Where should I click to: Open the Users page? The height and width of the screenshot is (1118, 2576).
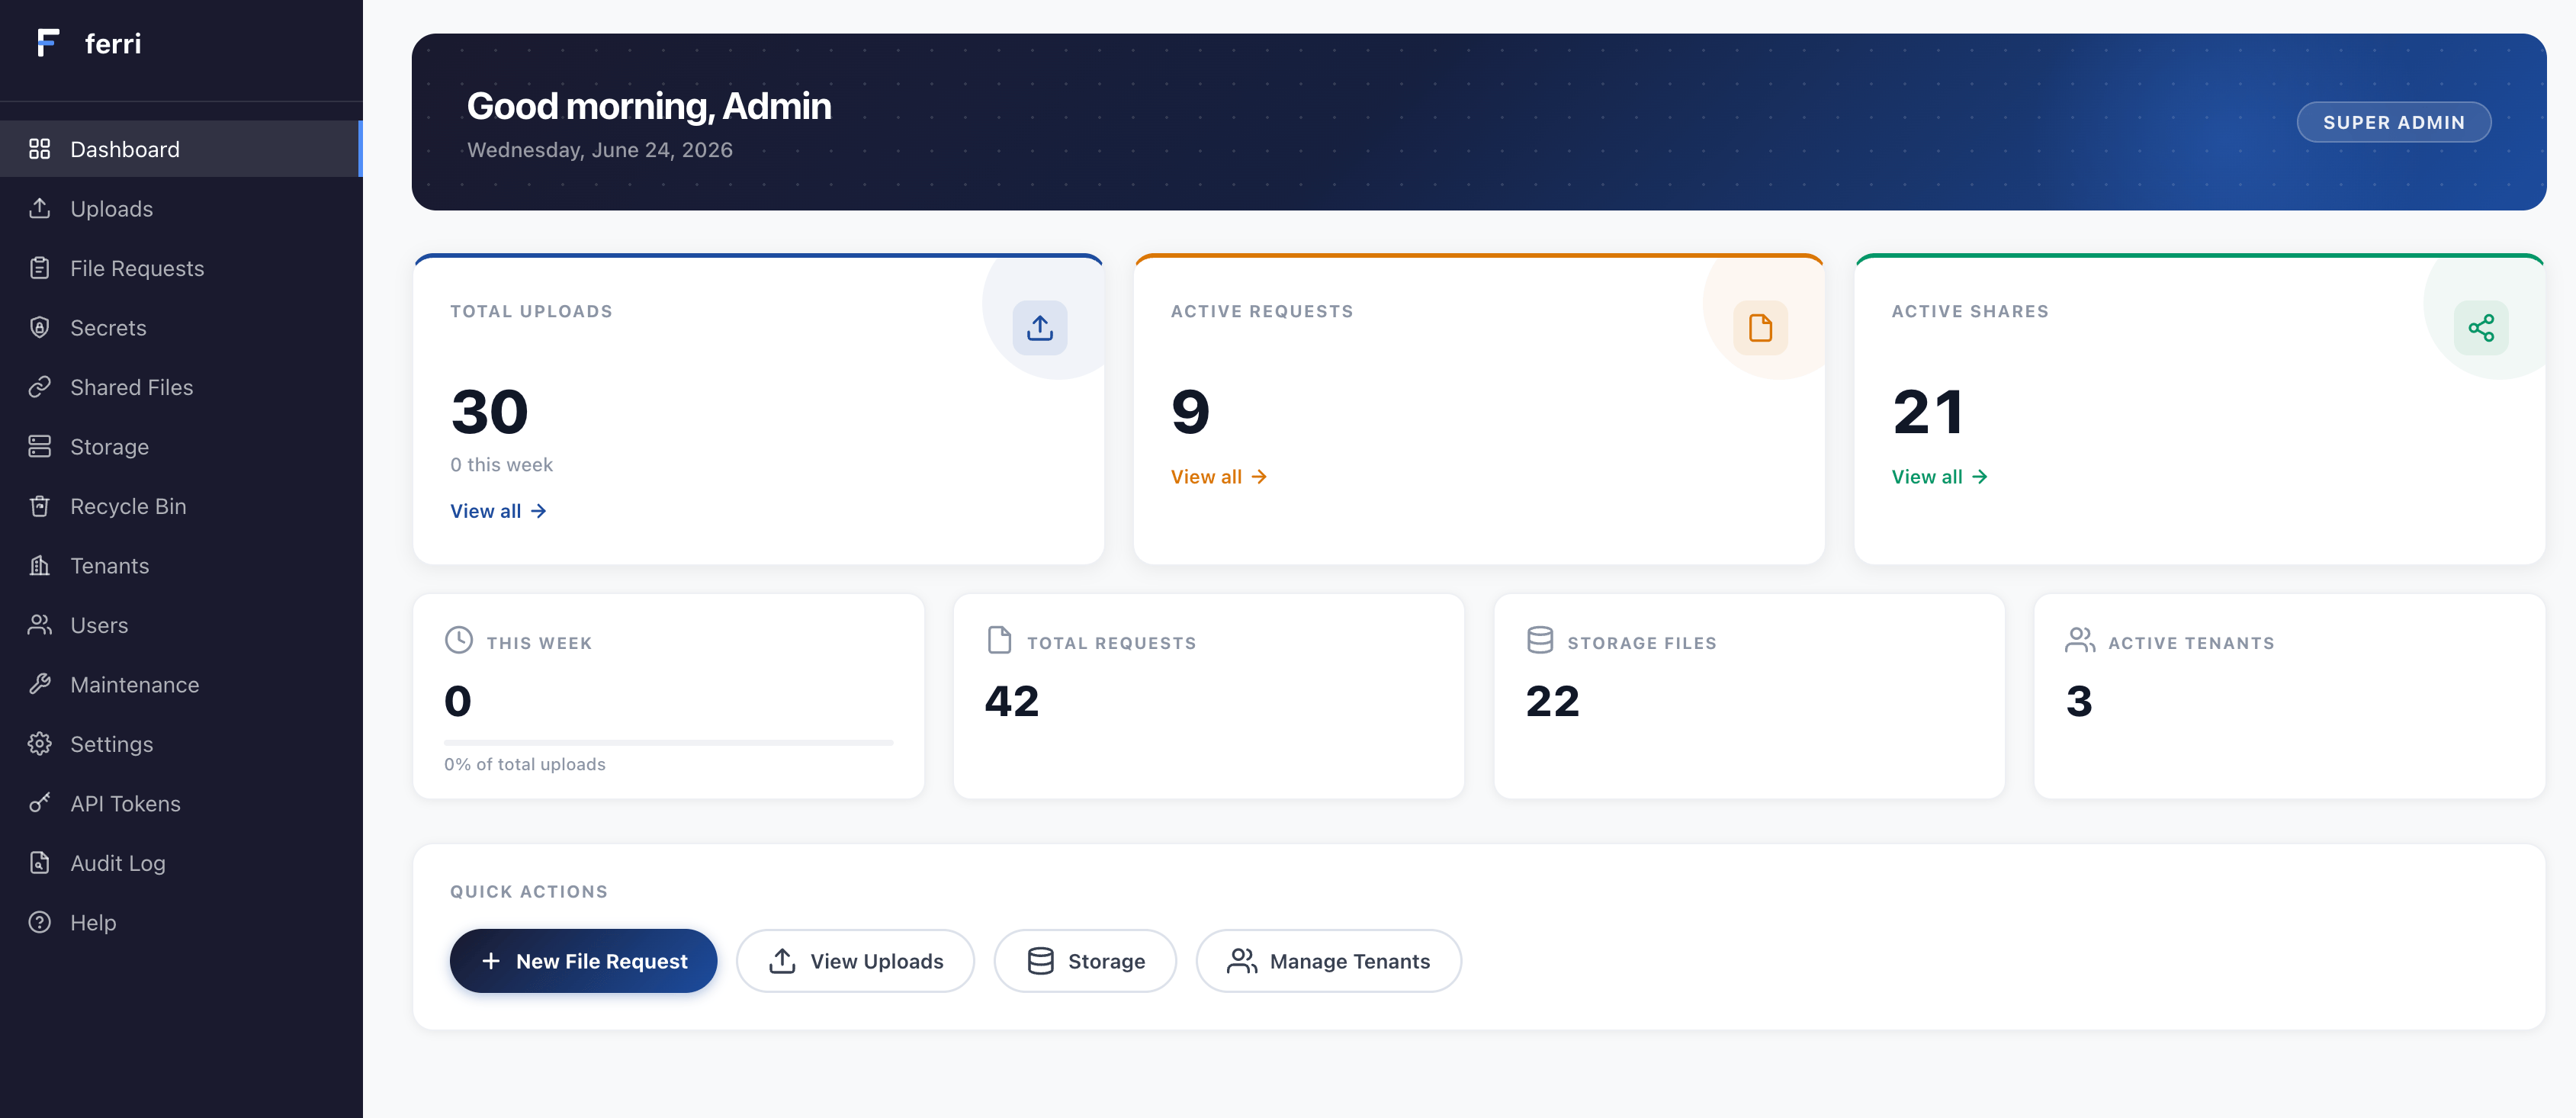pyautogui.click(x=181, y=625)
